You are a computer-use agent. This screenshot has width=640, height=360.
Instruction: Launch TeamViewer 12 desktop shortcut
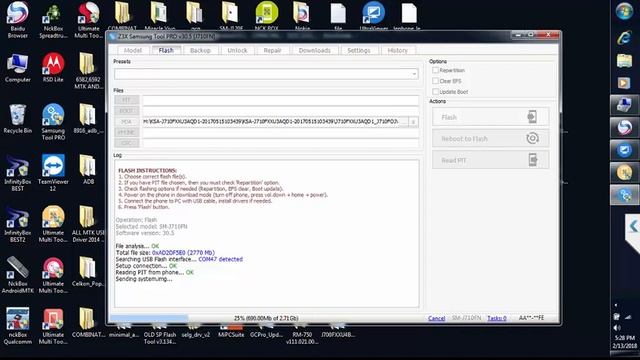pyautogui.click(x=53, y=173)
